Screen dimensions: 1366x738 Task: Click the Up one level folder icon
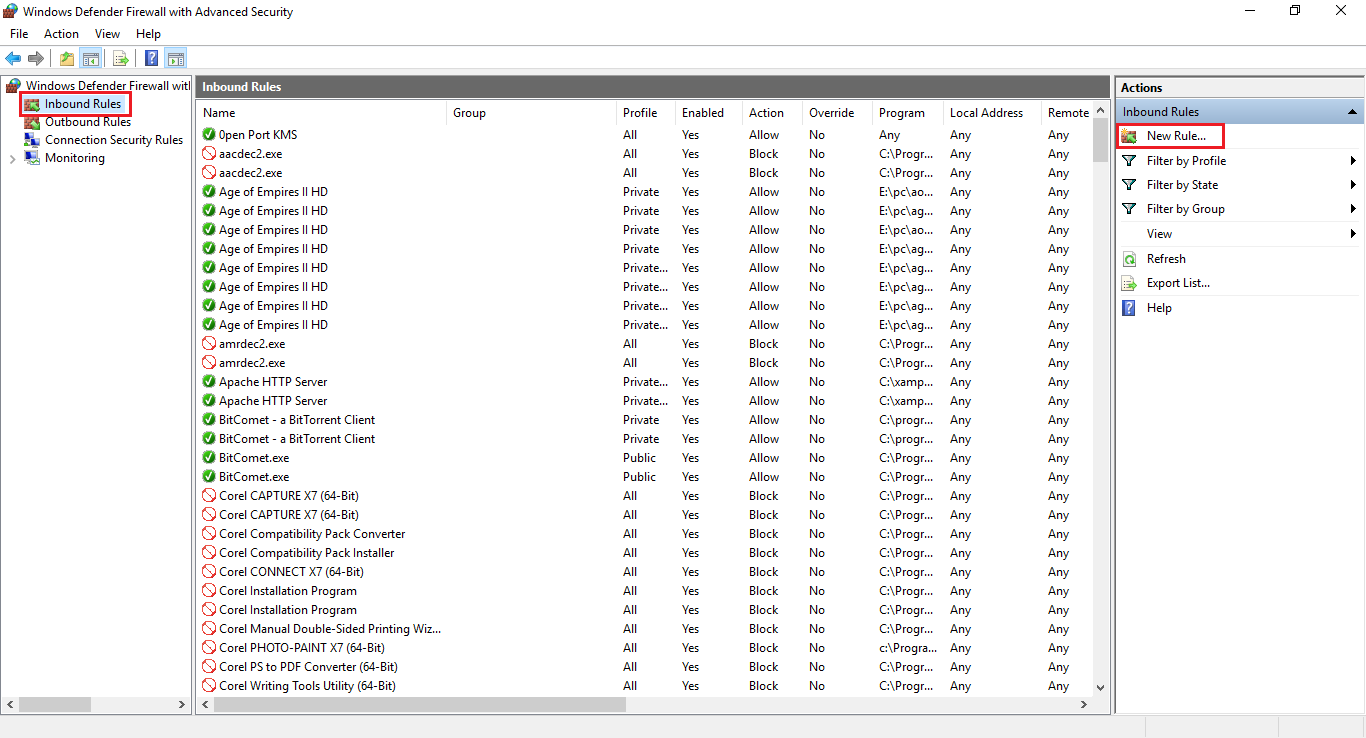[x=67, y=59]
